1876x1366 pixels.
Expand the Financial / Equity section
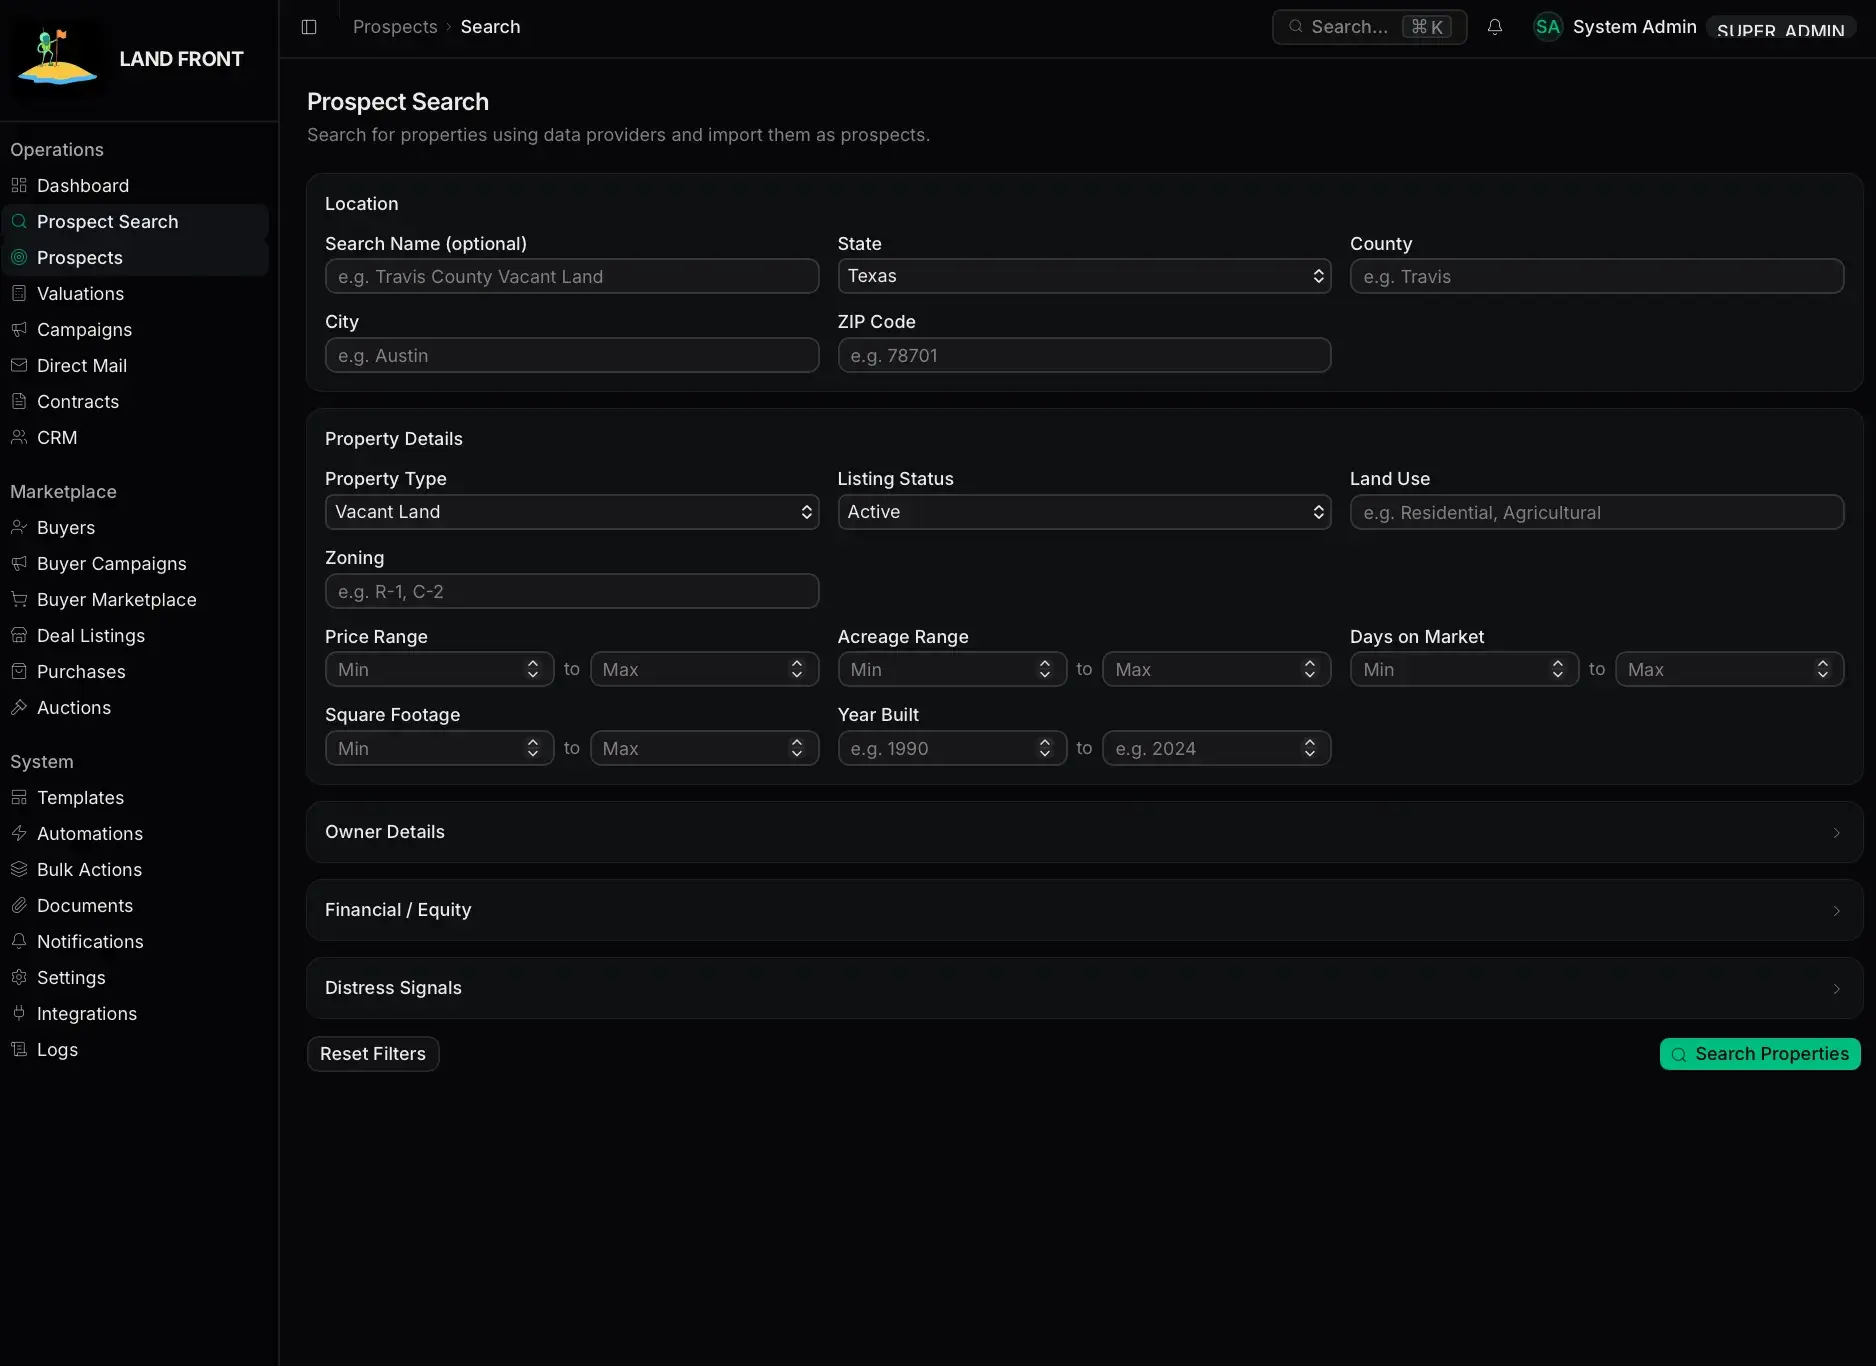coord(1084,910)
